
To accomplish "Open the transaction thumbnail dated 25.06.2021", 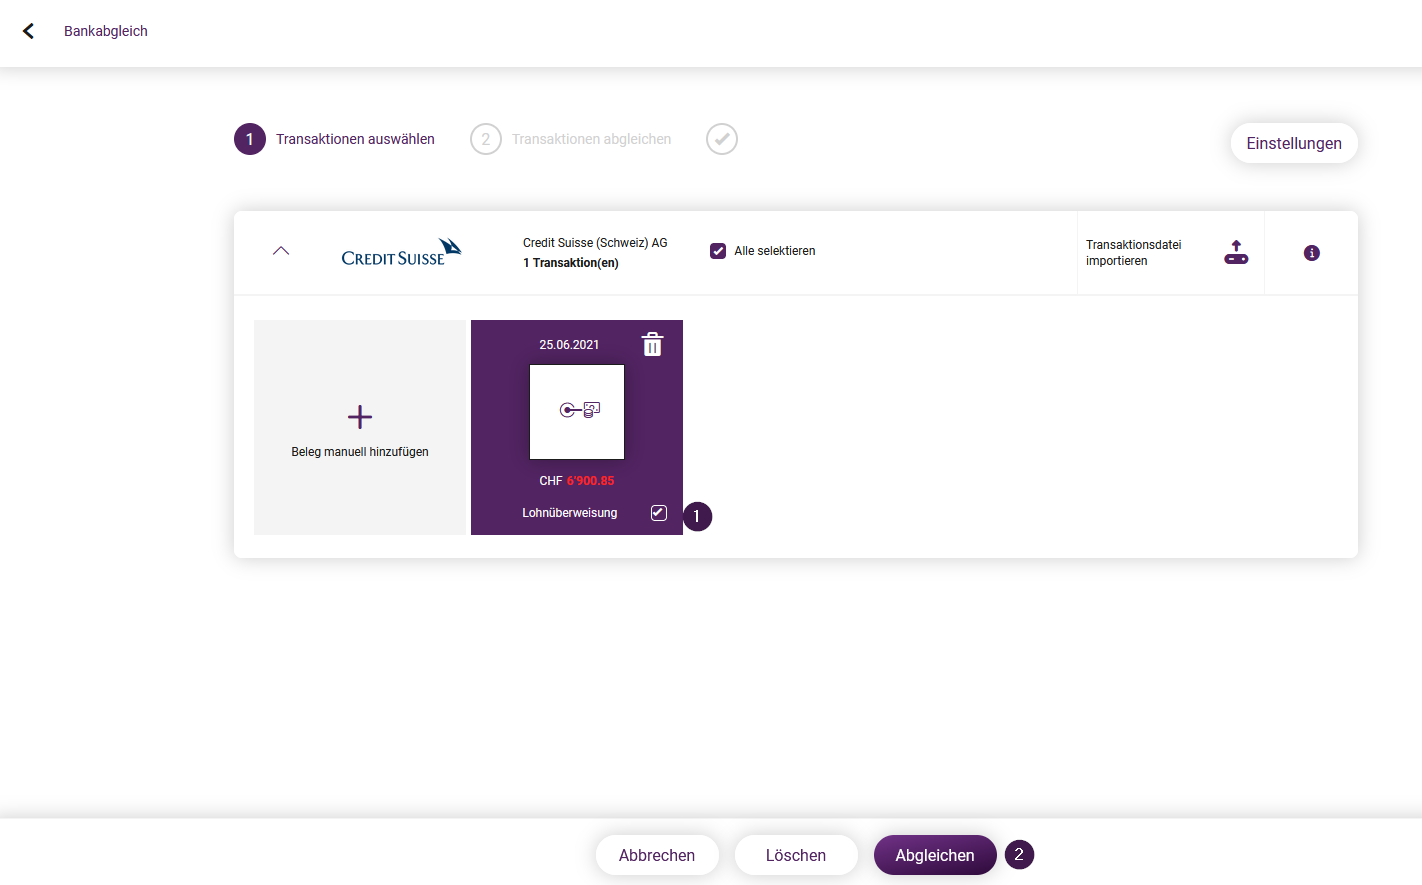I will coord(577,412).
